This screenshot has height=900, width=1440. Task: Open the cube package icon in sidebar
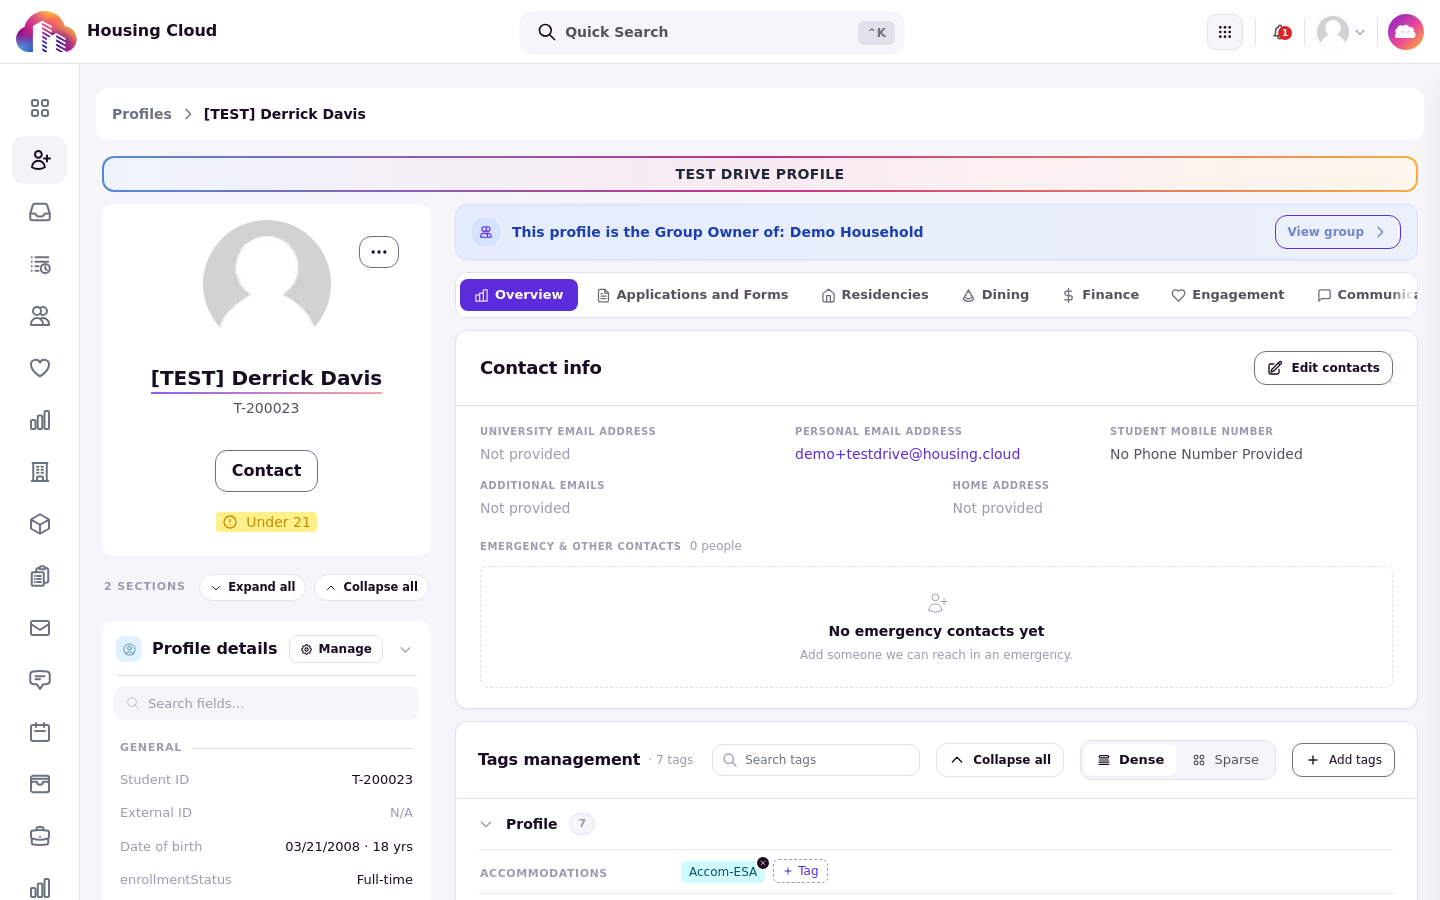[x=40, y=524]
